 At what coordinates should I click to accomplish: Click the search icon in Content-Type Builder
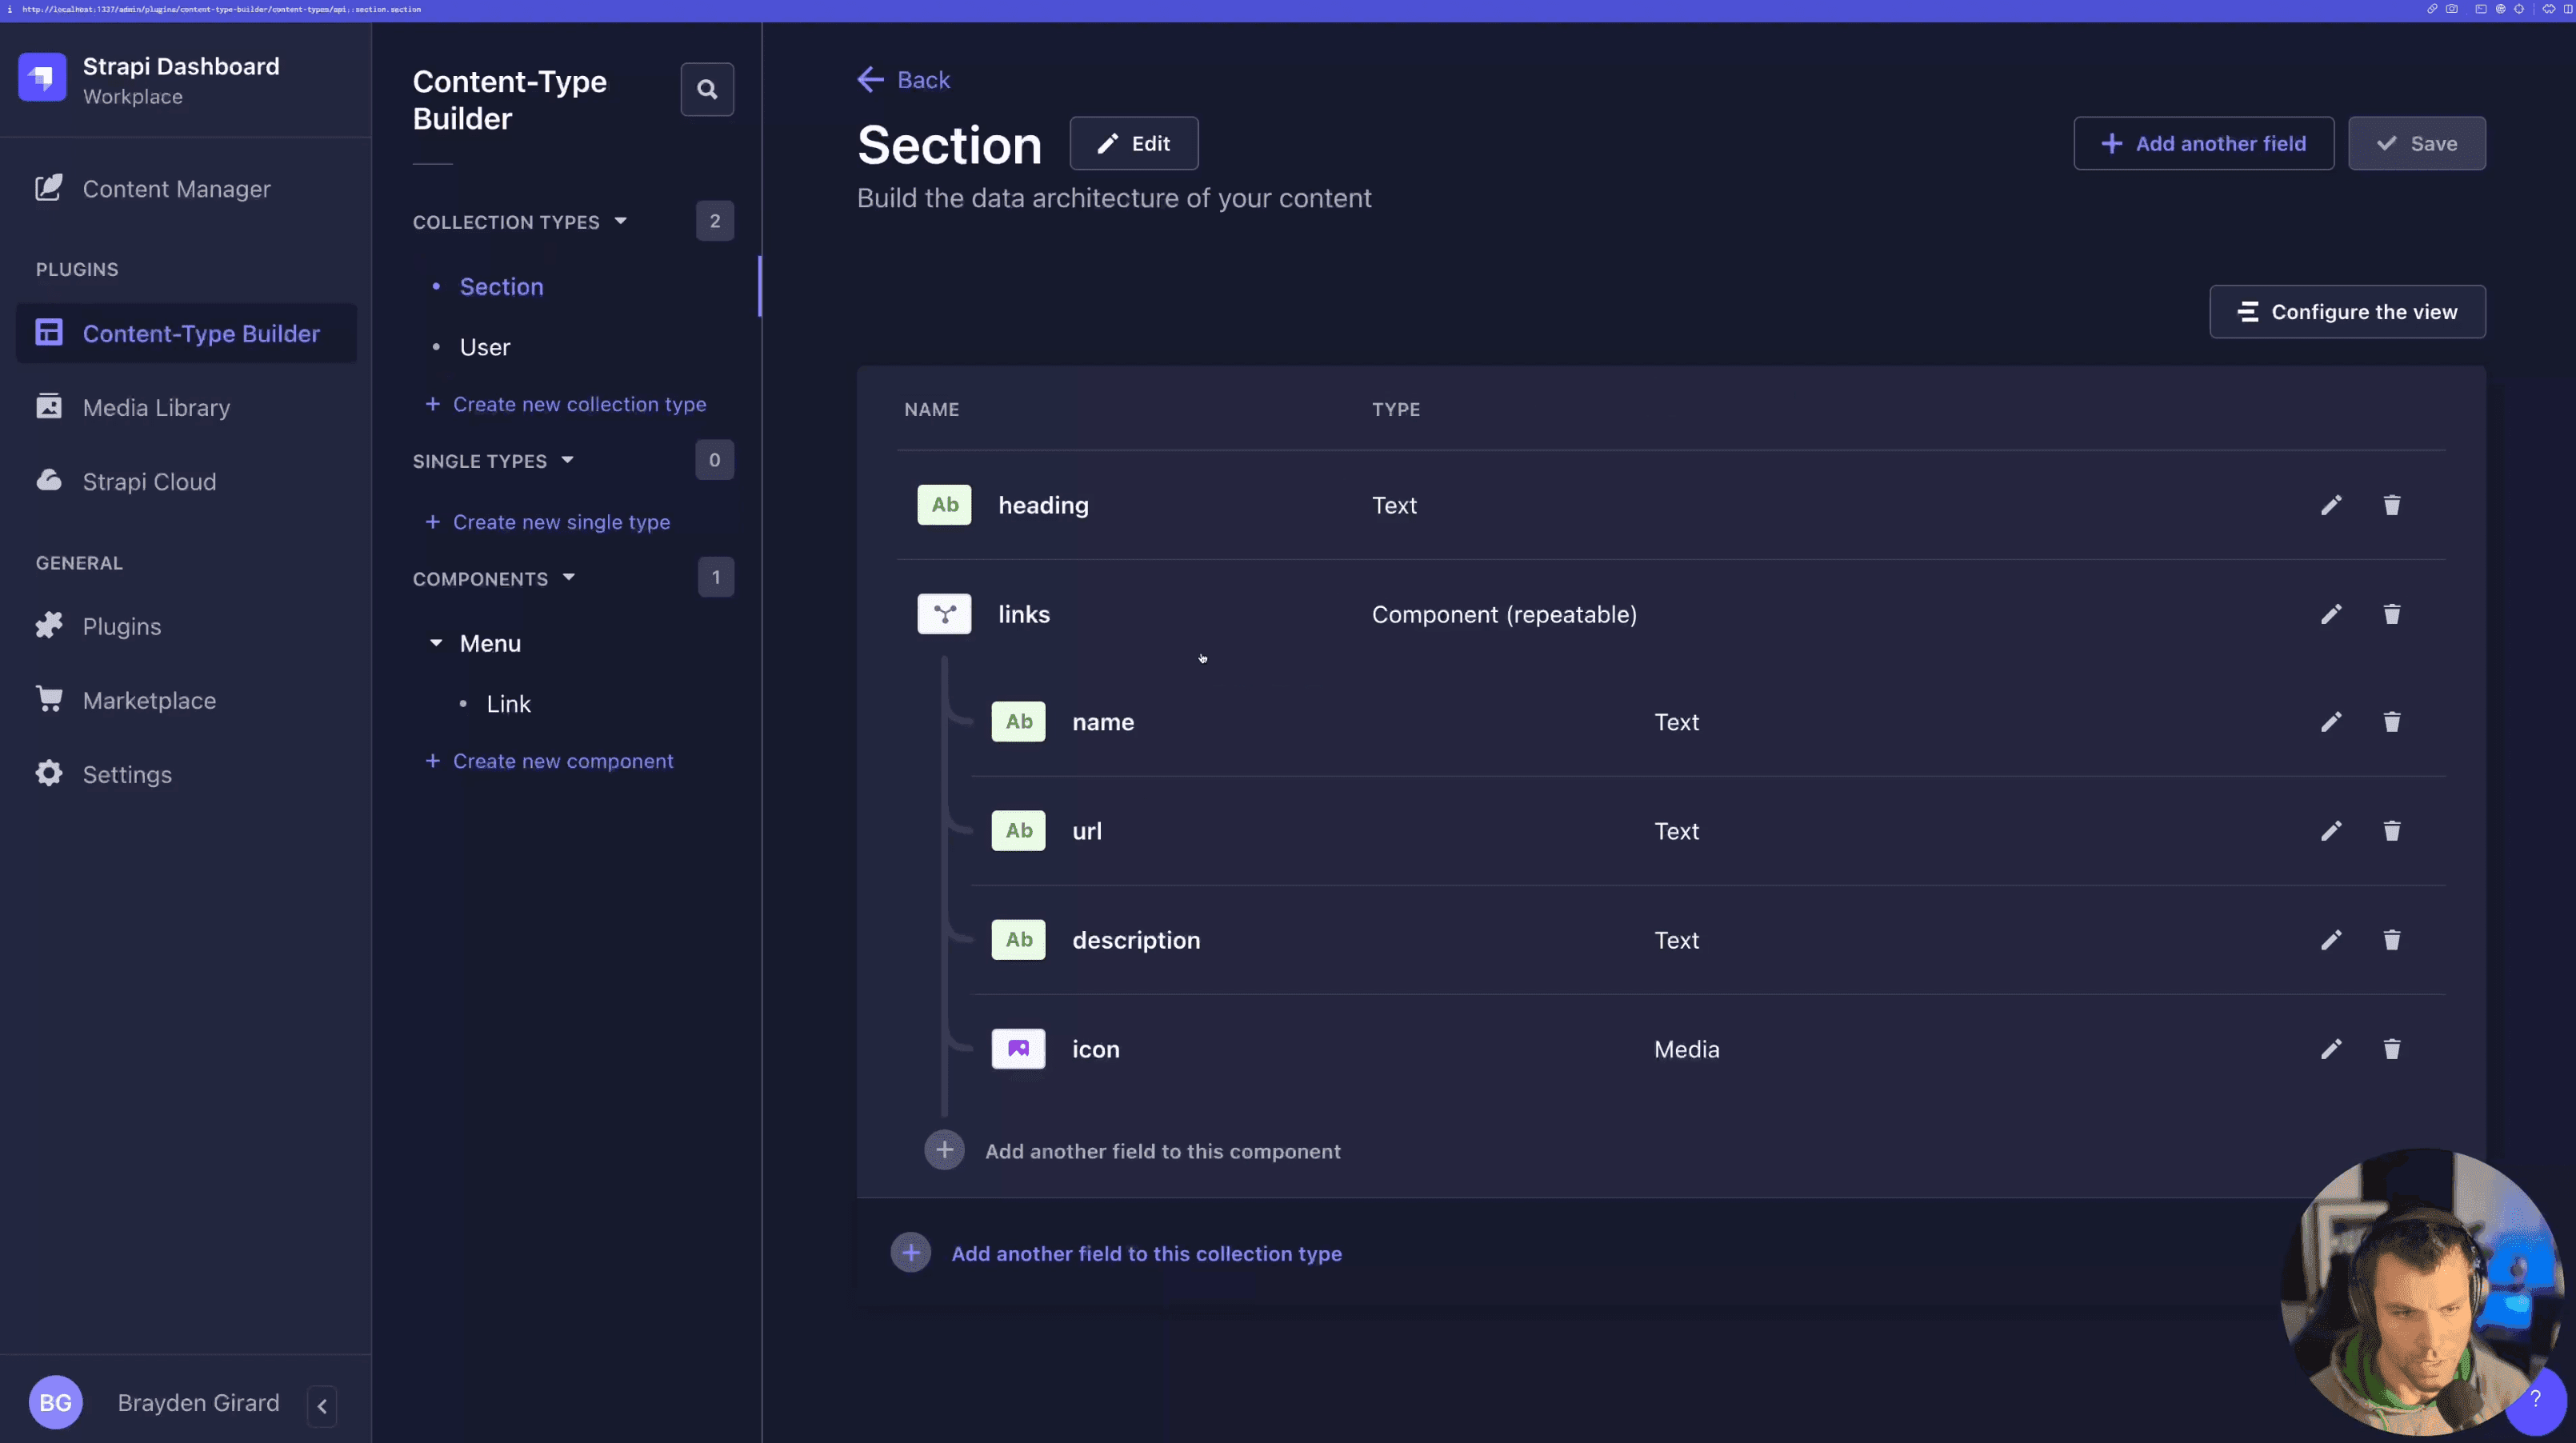pos(707,89)
